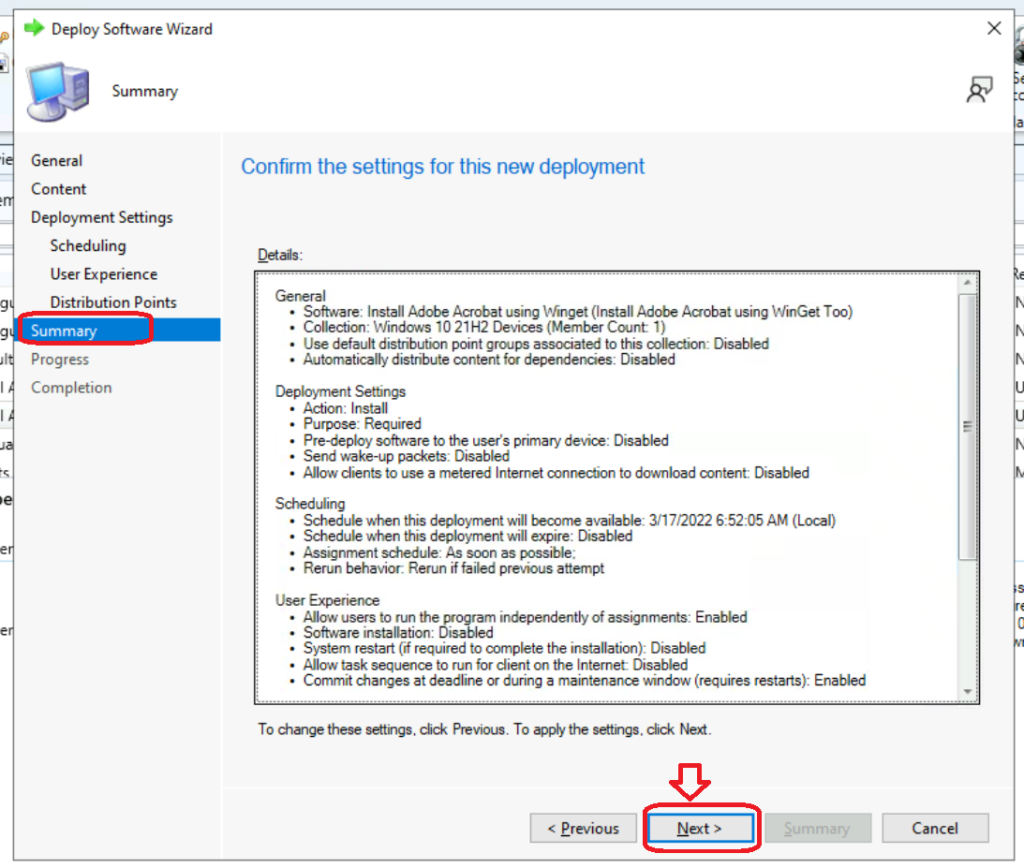Open the Content step in the sidebar

tap(59, 189)
